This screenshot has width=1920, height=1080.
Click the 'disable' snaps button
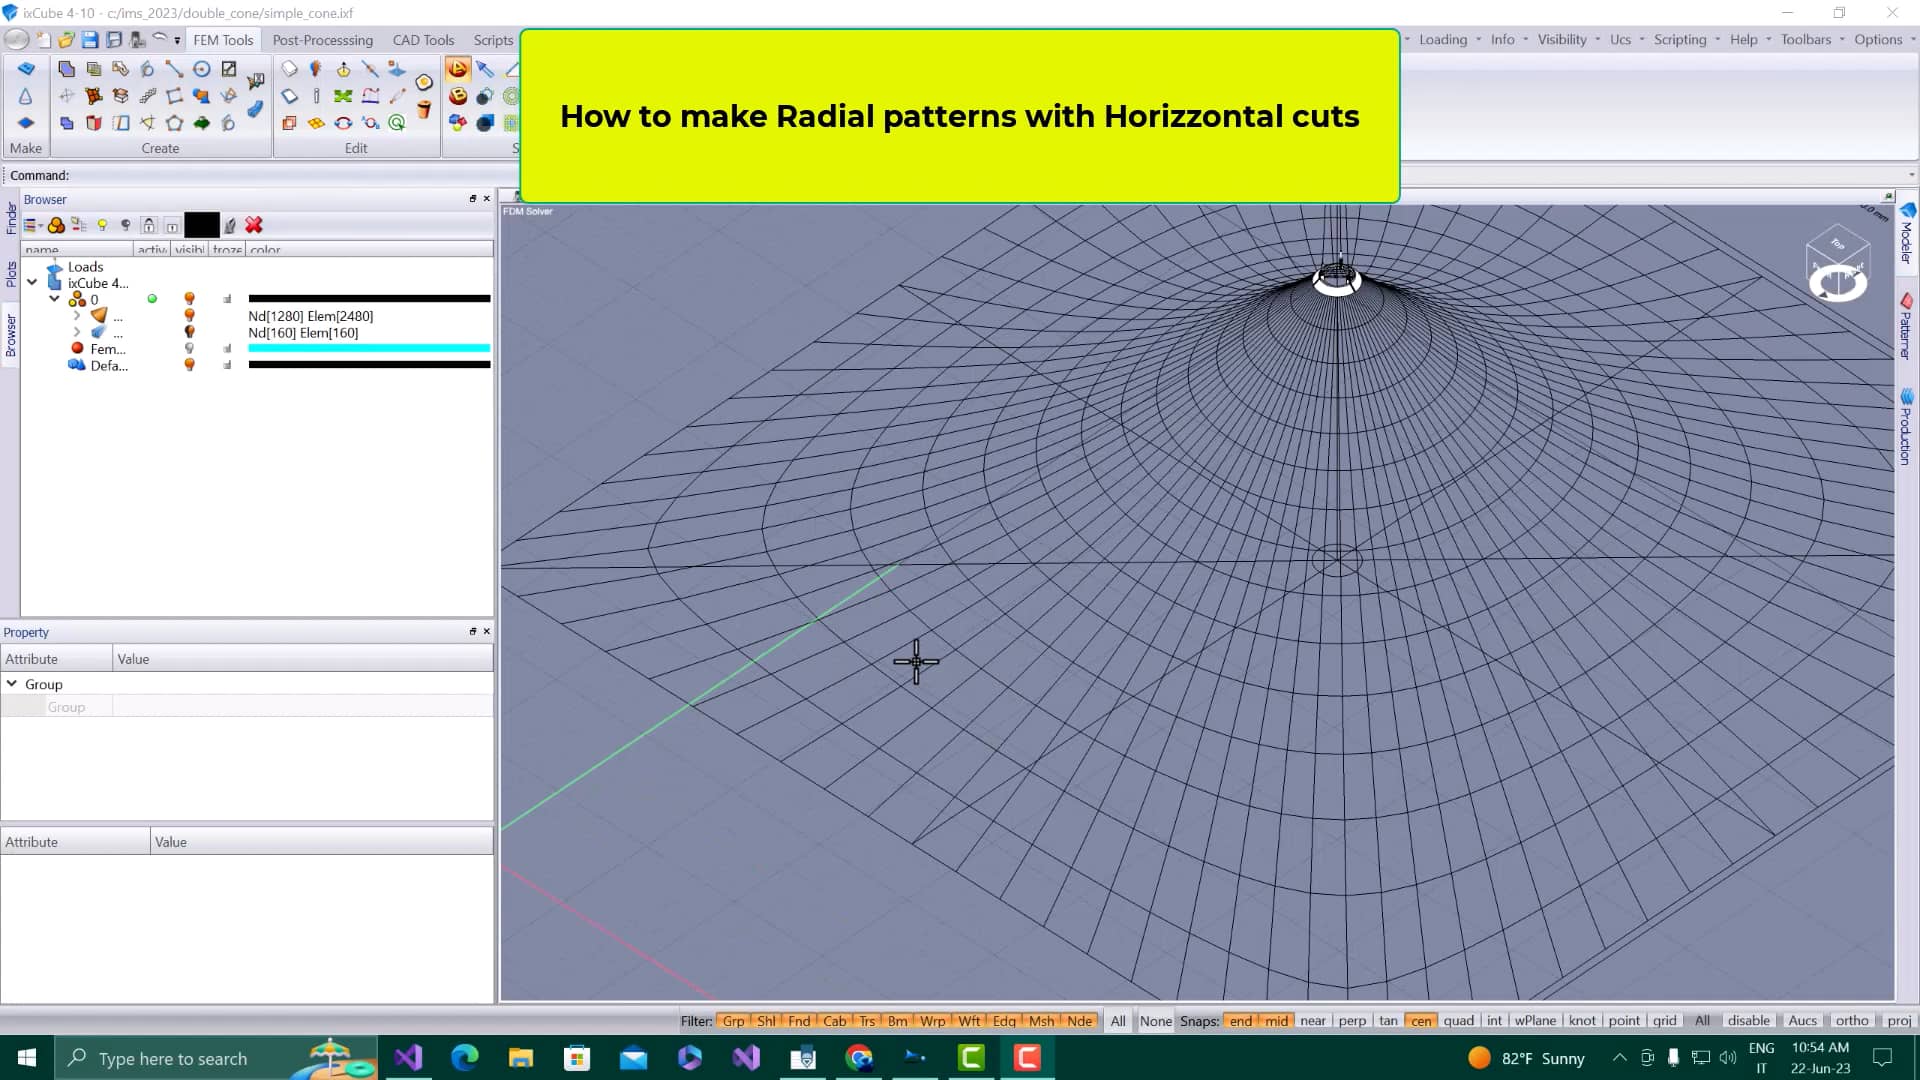1749,1020
